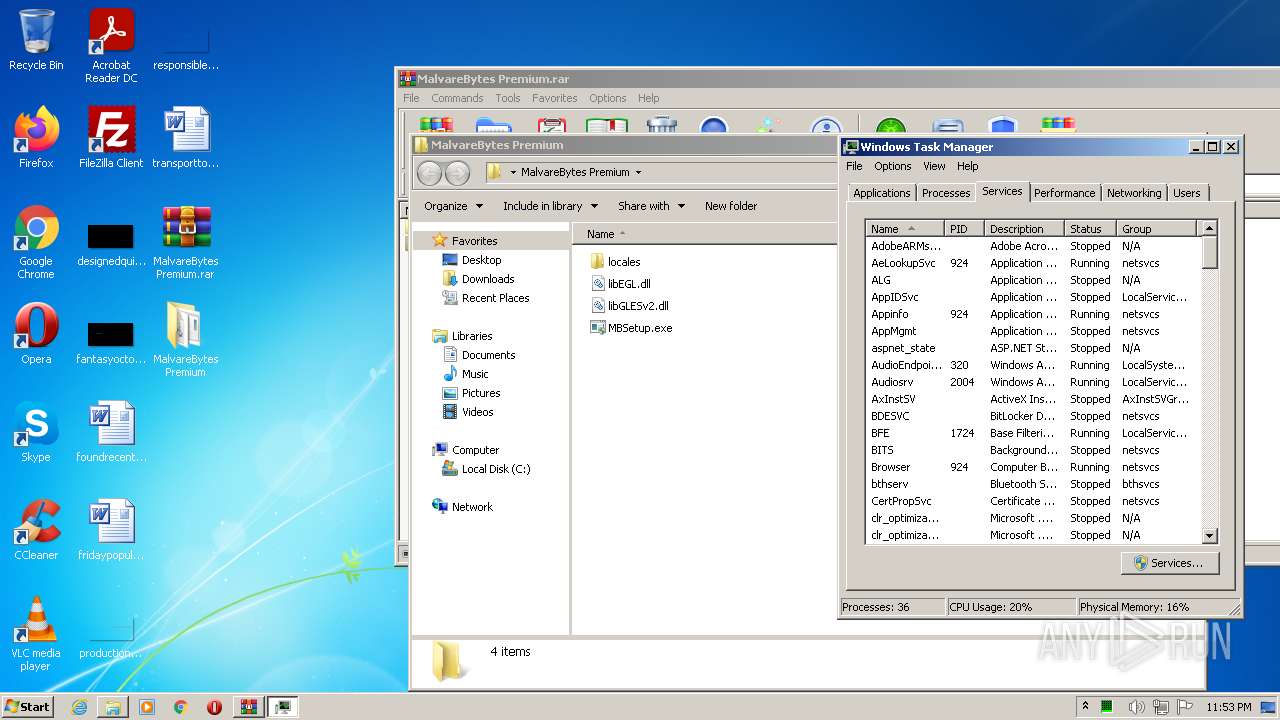Open address bar dropdown after MalvareBytes Premium

tap(638, 172)
